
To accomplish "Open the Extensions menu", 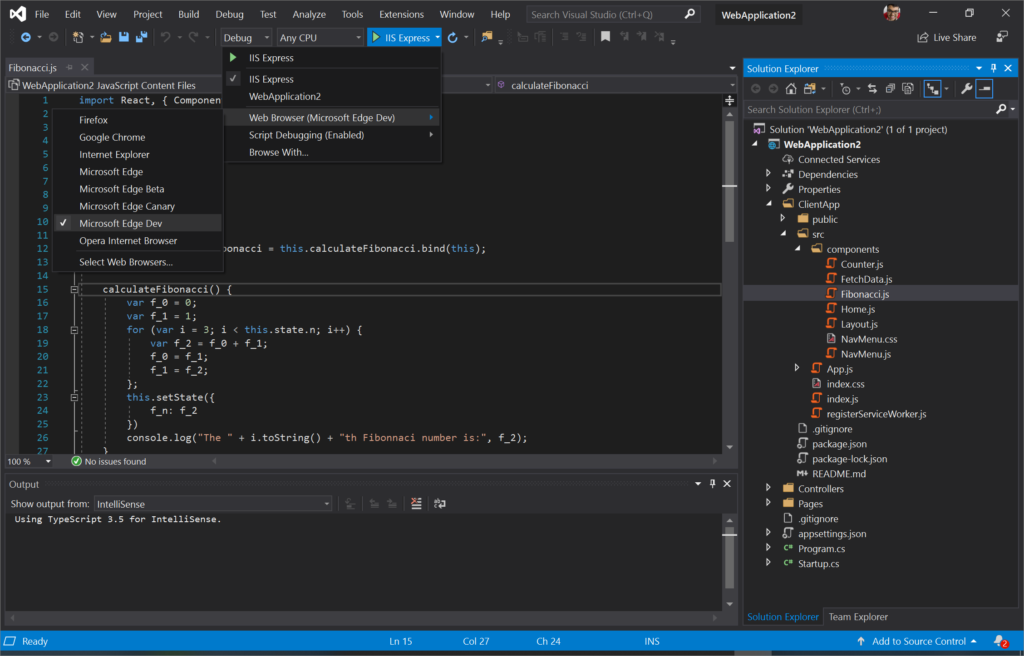I will 401,14.
